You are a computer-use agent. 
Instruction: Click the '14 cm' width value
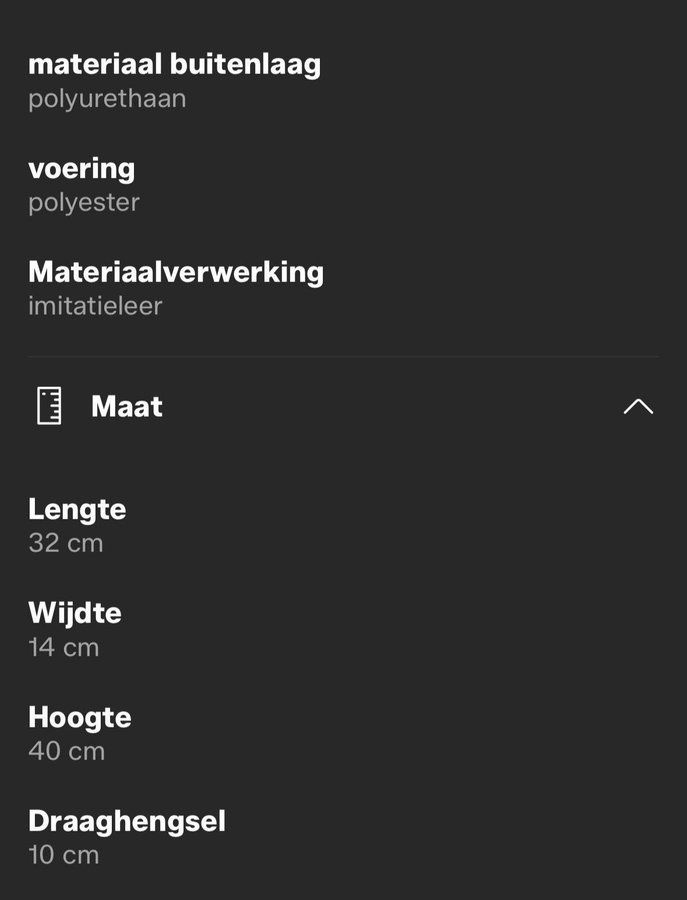coord(64,647)
